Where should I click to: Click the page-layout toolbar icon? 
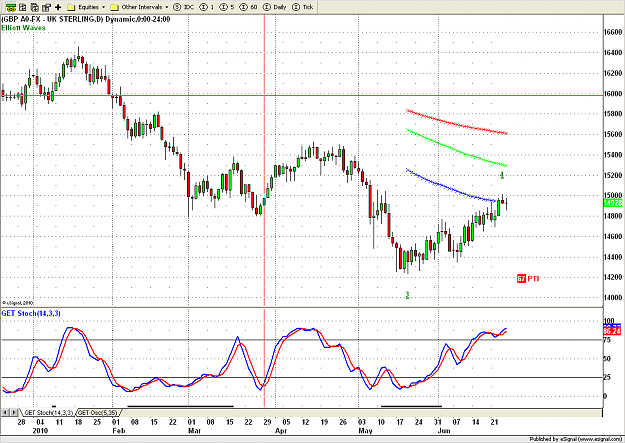pyautogui.click(x=46, y=7)
